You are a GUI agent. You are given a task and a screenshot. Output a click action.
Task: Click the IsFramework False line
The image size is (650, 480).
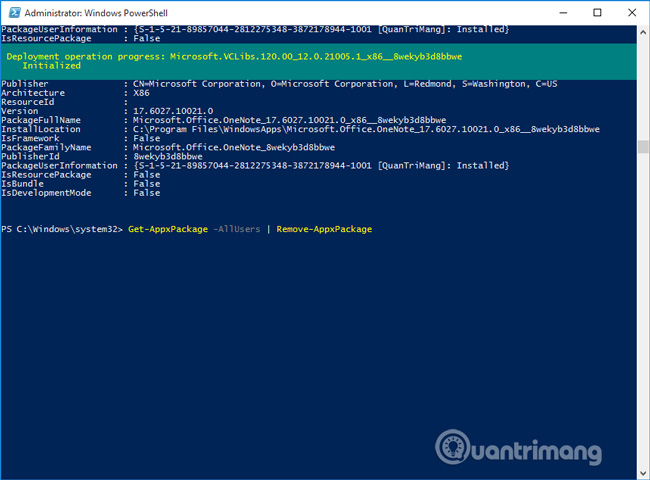(80, 138)
